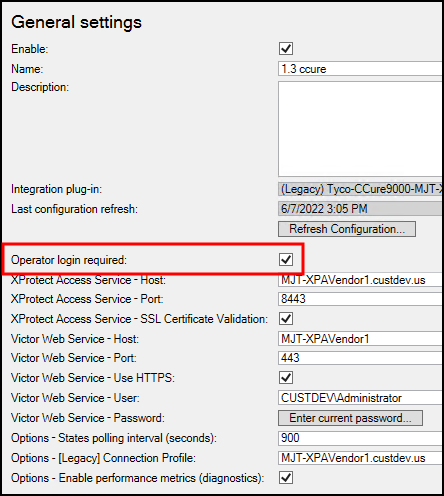The image size is (444, 496).
Task: Click the Integration plug-in read-only field
Action: click(x=360, y=189)
